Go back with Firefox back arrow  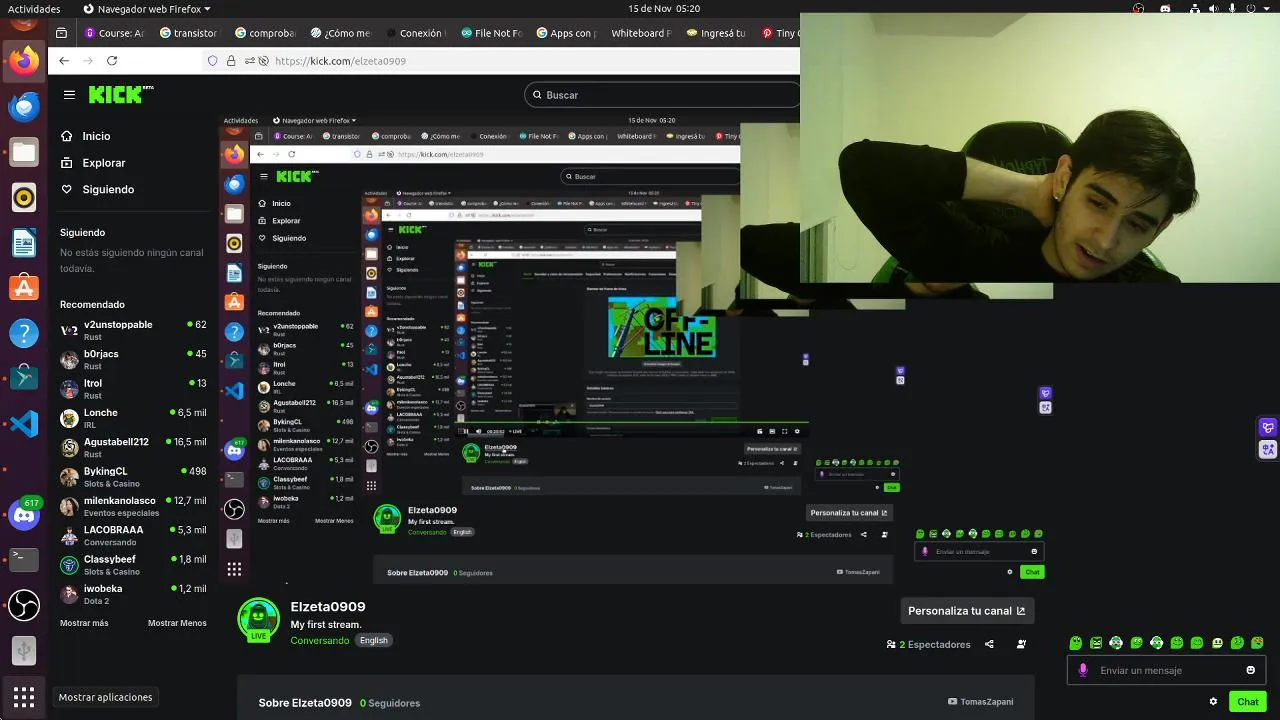pos(64,61)
